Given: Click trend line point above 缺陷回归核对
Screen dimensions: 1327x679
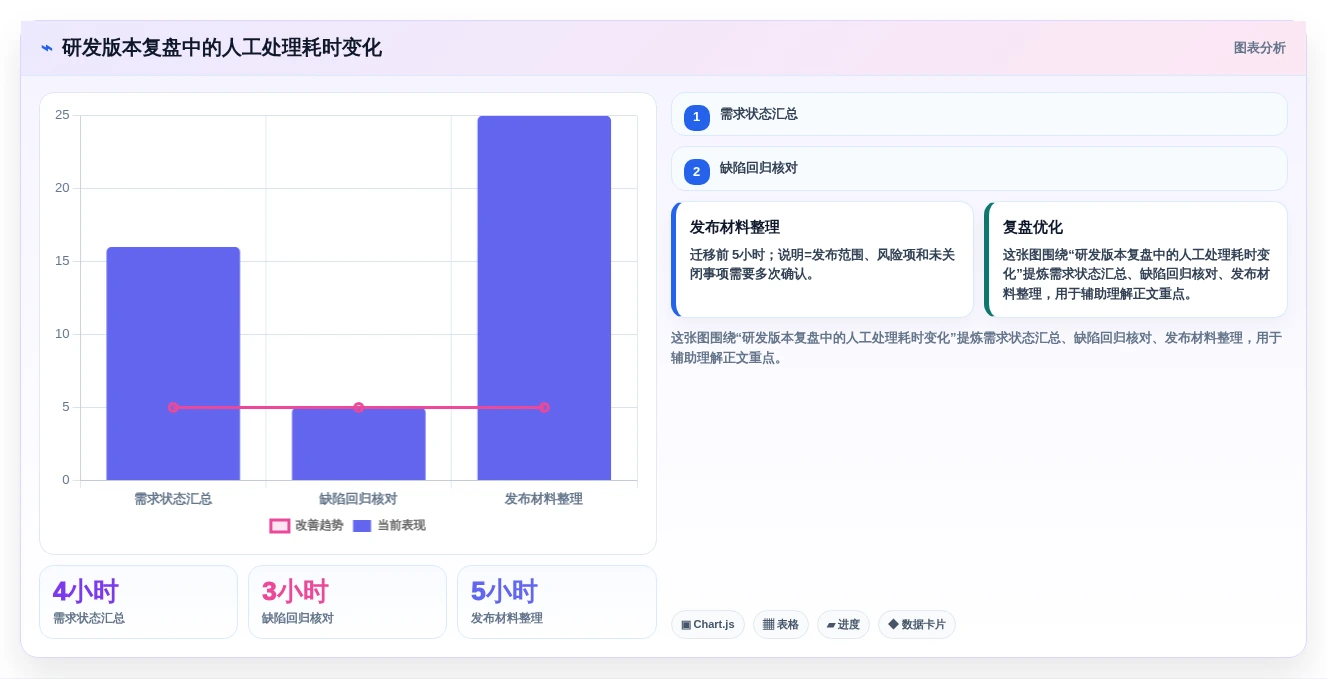Looking at the screenshot, I should [359, 407].
